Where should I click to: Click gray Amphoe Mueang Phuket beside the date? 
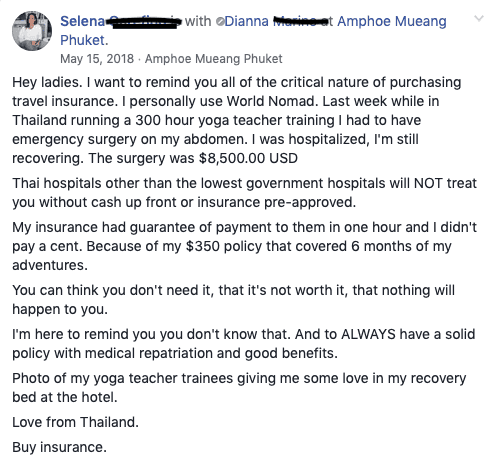(x=213, y=59)
